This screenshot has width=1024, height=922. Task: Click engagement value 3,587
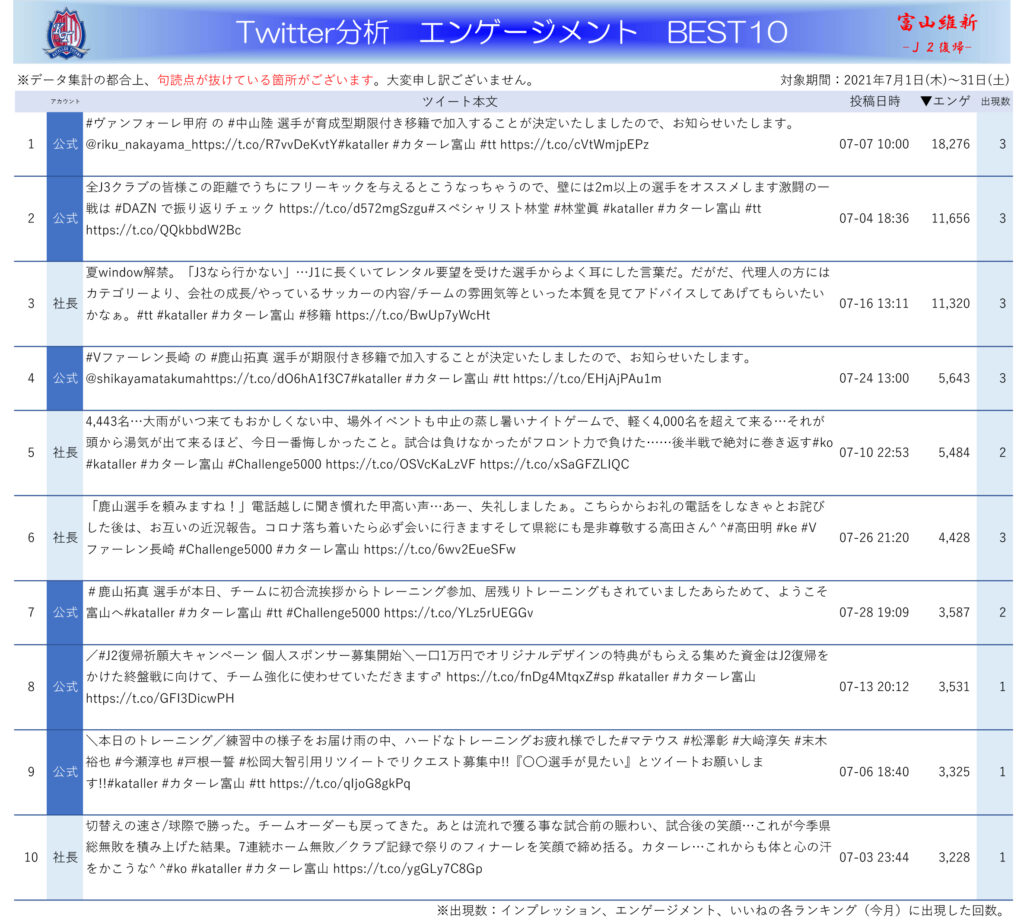tap(953, 612)
